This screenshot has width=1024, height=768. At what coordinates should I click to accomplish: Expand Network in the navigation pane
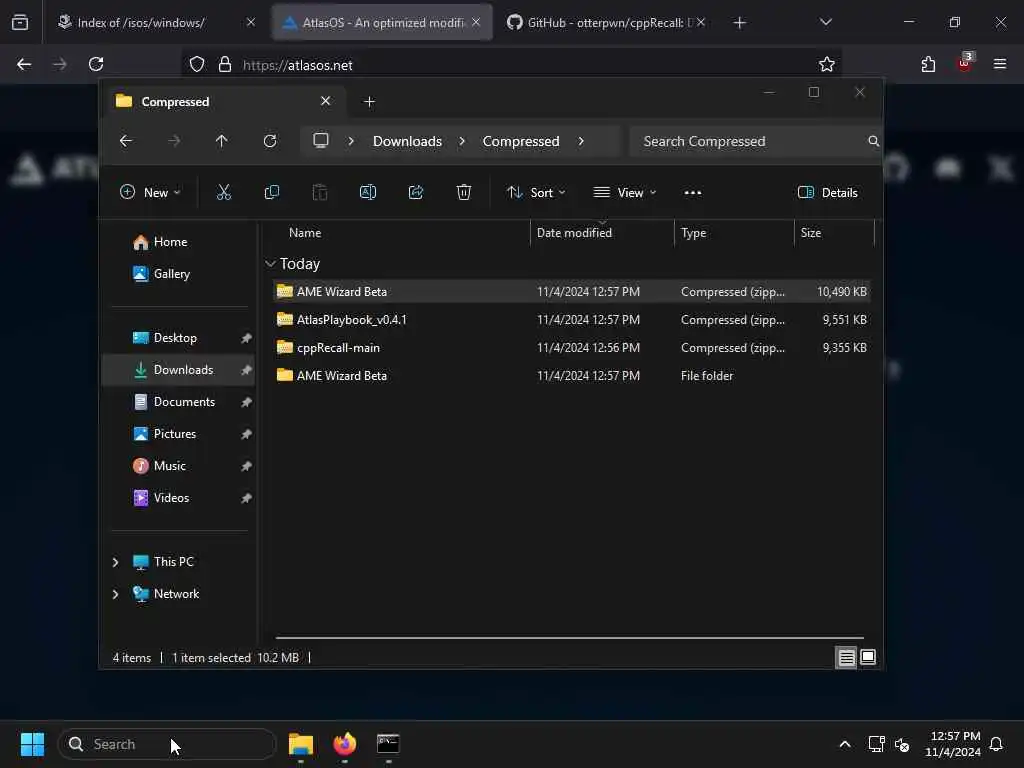click(116, 594)
